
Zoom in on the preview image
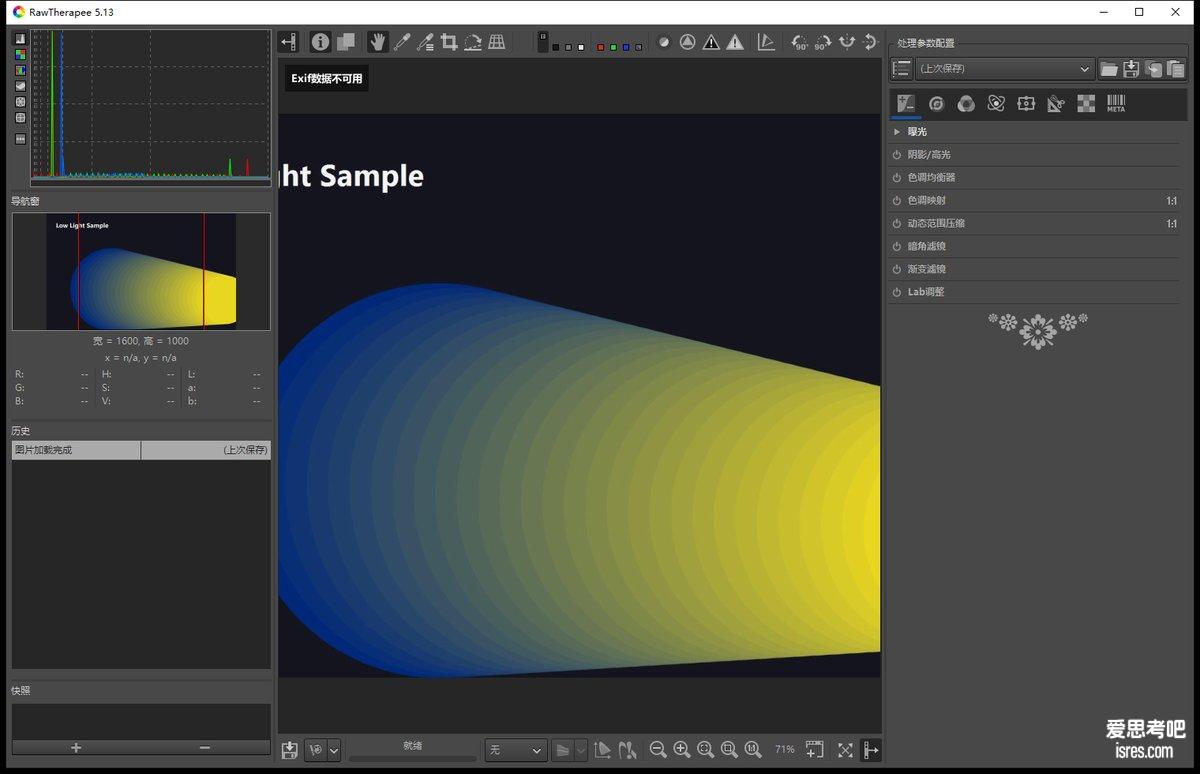(x=682, y=749)
